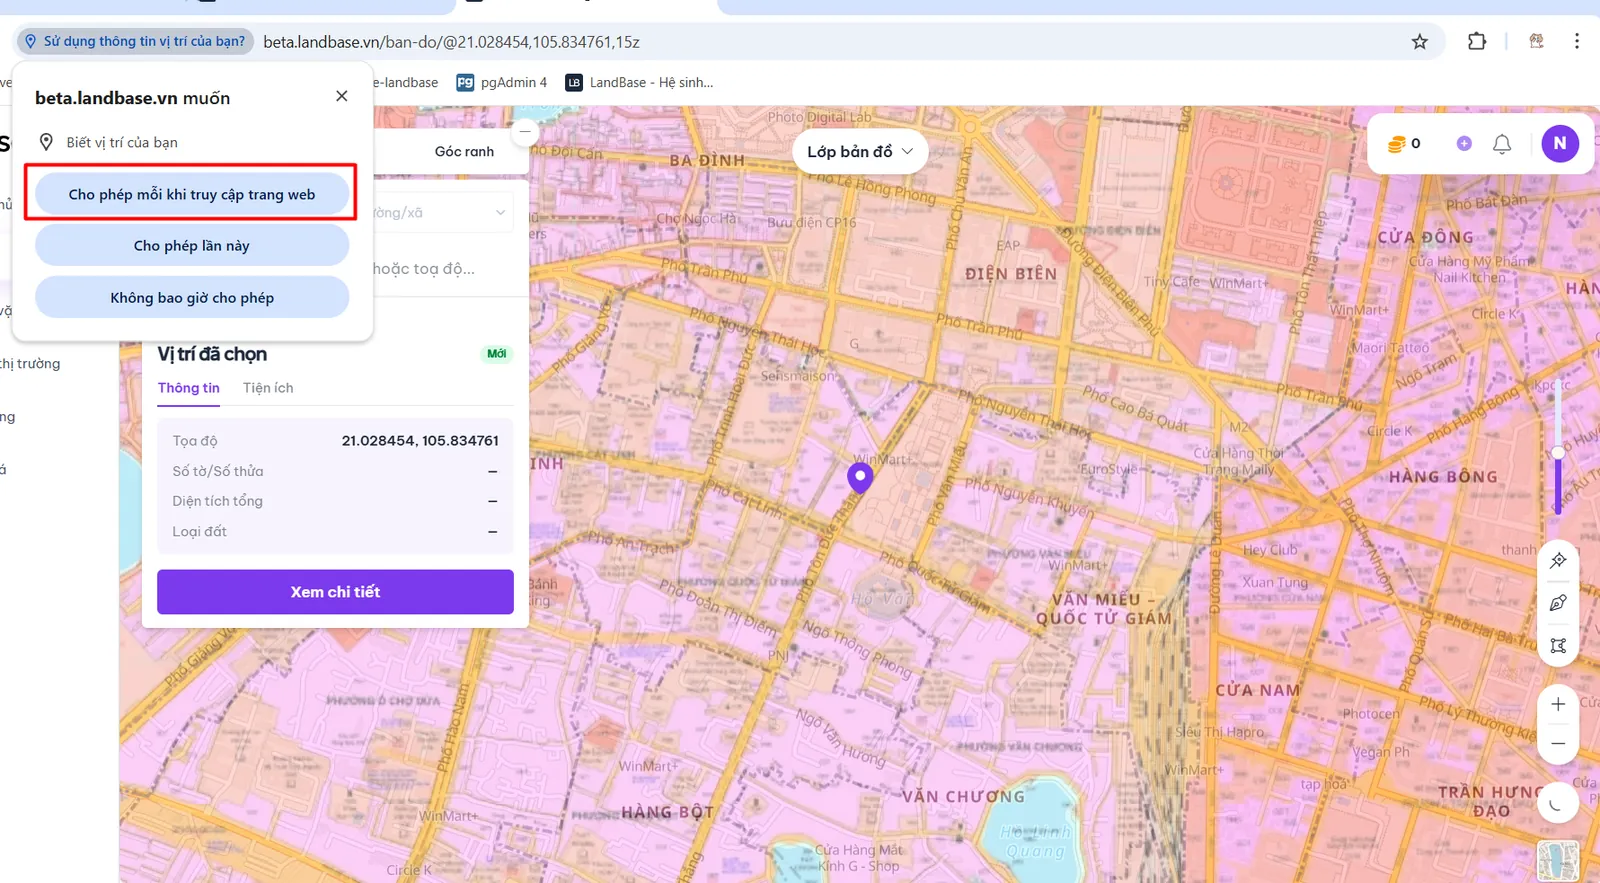The image size is (1600, 883).
Task: Switch to the Thông tin tab
Action: (189, 388)
